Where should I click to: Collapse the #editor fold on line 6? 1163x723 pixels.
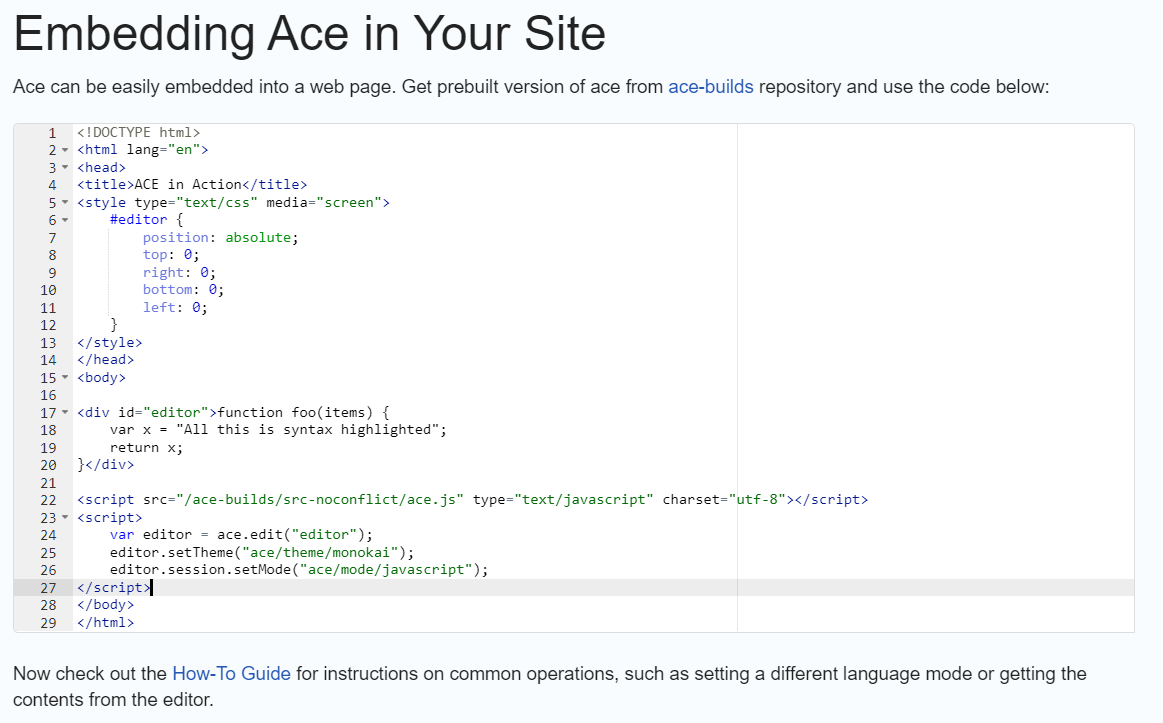65,220
